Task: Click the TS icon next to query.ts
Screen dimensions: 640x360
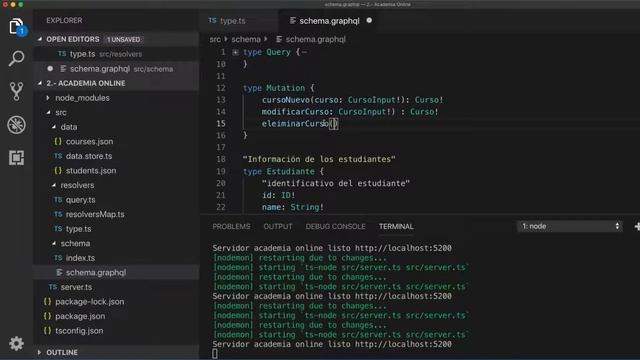Action: coord(58,200)
